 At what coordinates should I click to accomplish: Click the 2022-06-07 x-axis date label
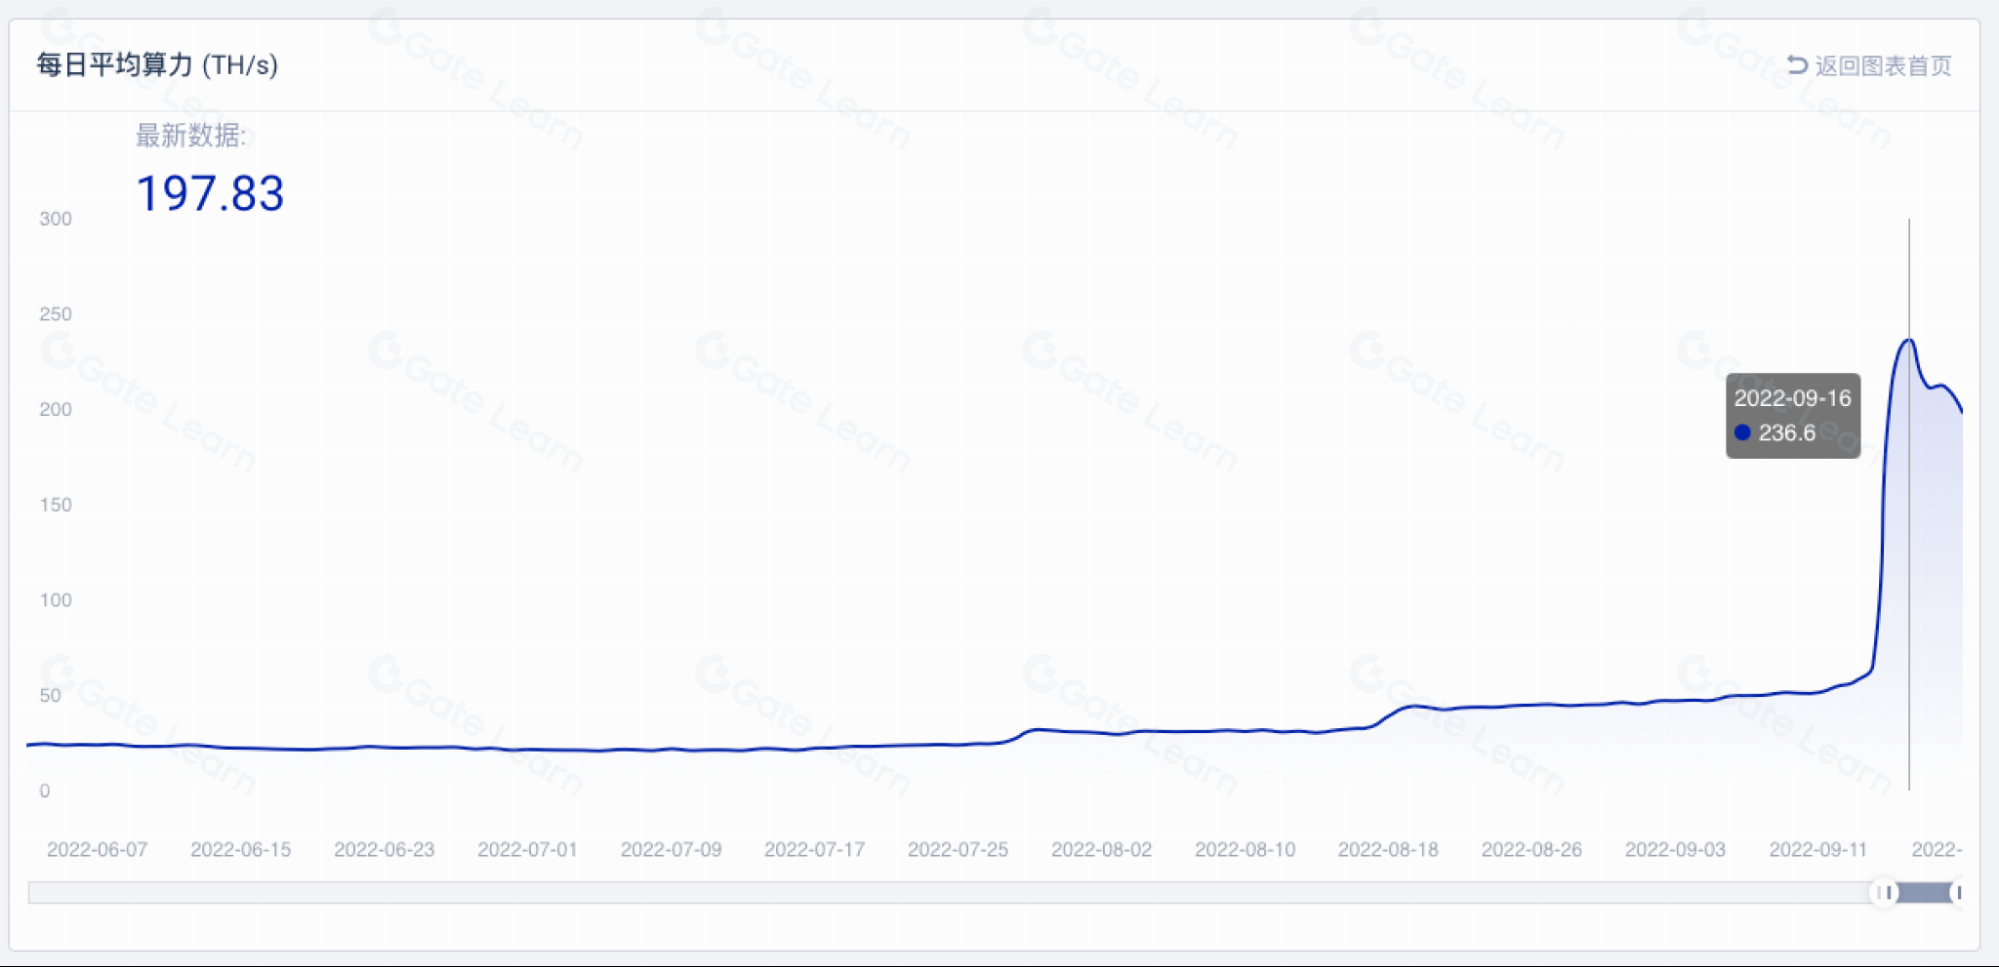pyautogui.click(x=97, y=849)
